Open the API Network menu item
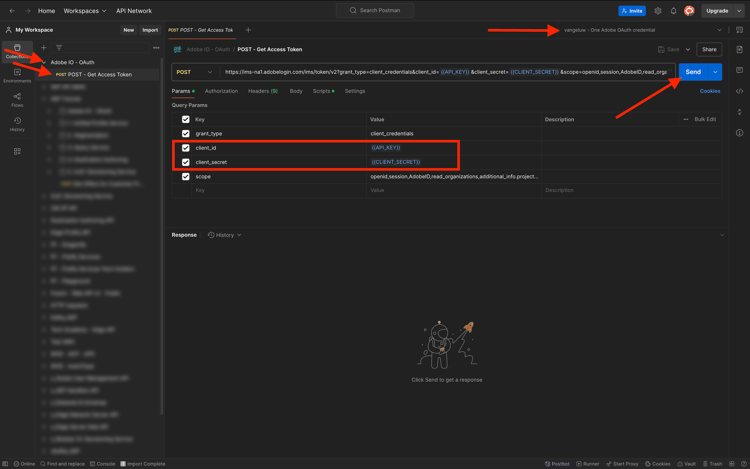Screen dimensions: 750x469 (x=134, y=11)
